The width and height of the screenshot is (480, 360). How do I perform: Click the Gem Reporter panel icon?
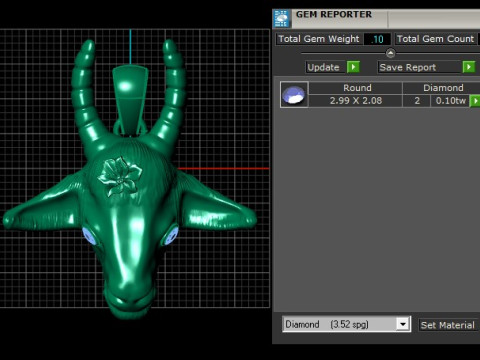(281, 18)
